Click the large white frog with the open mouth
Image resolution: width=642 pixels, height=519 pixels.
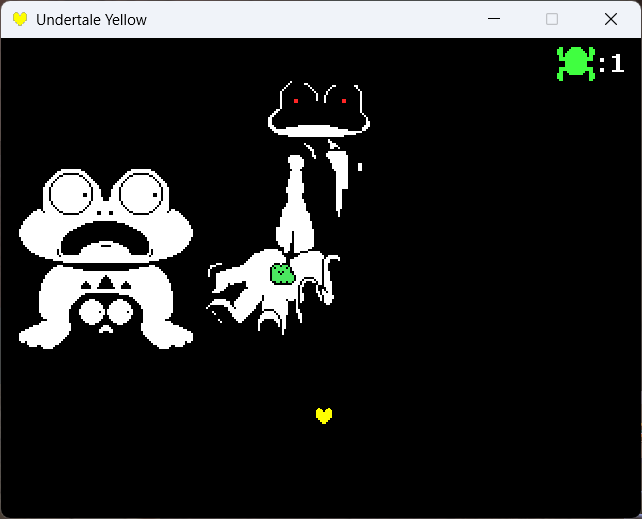[106, 259]
